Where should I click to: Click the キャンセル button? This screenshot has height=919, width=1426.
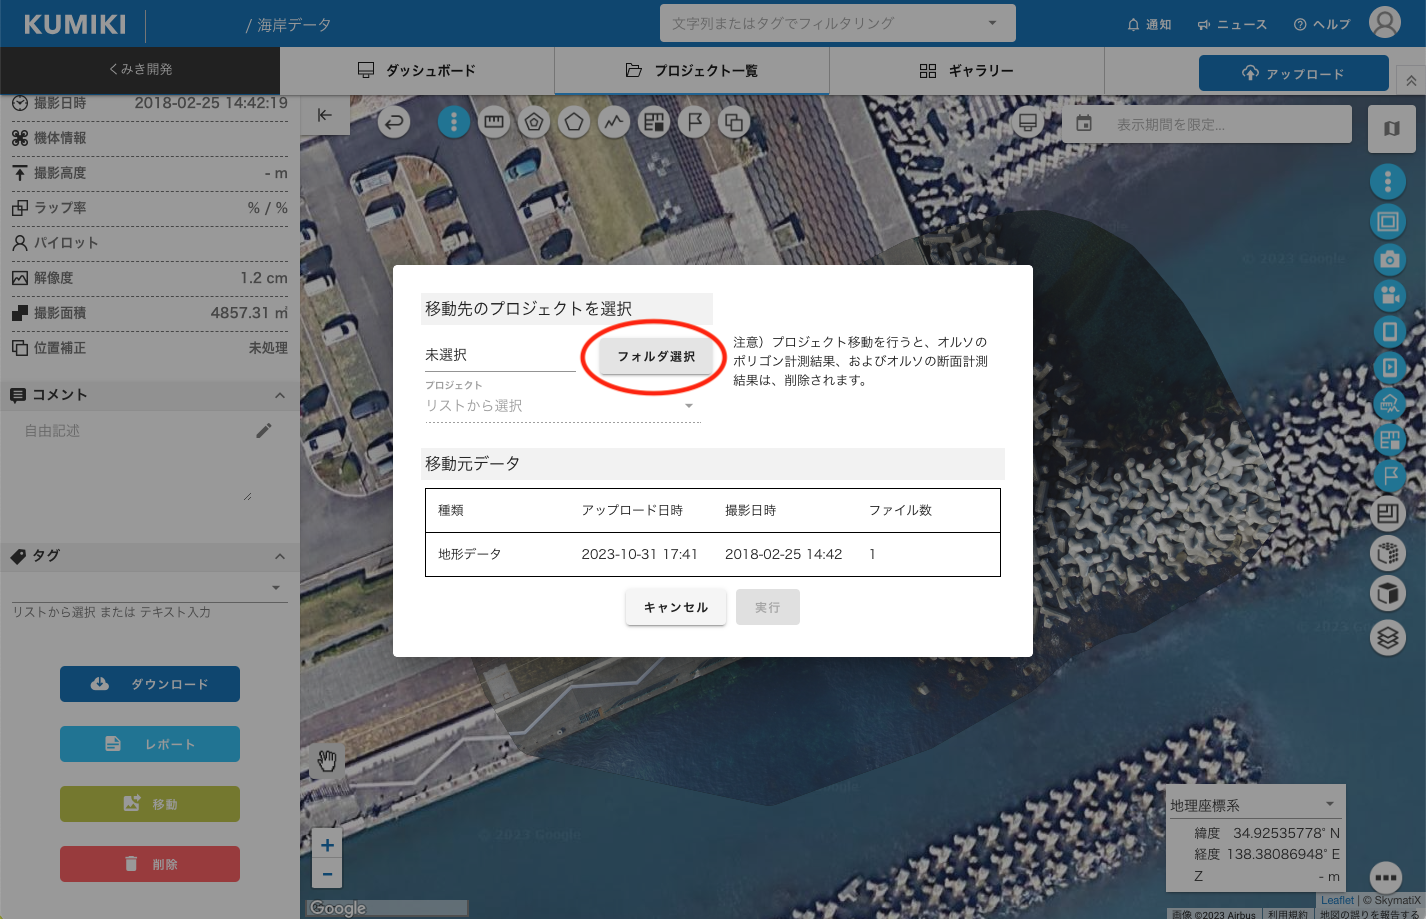coord(675,607)
